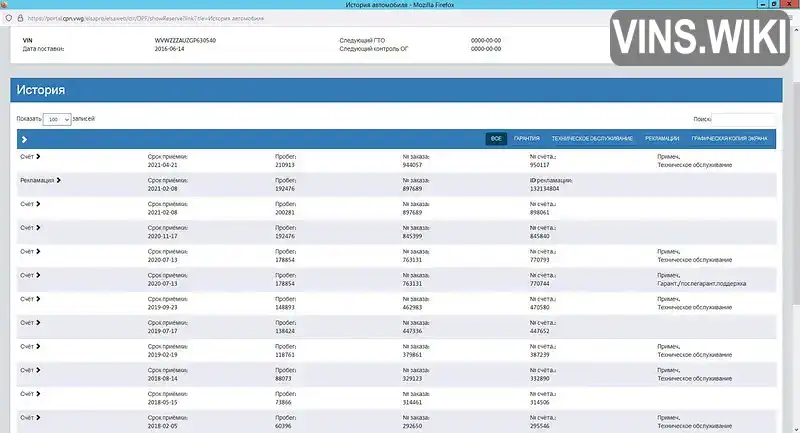Open the records-per-page dropdown showing 100

click(57, 119)
